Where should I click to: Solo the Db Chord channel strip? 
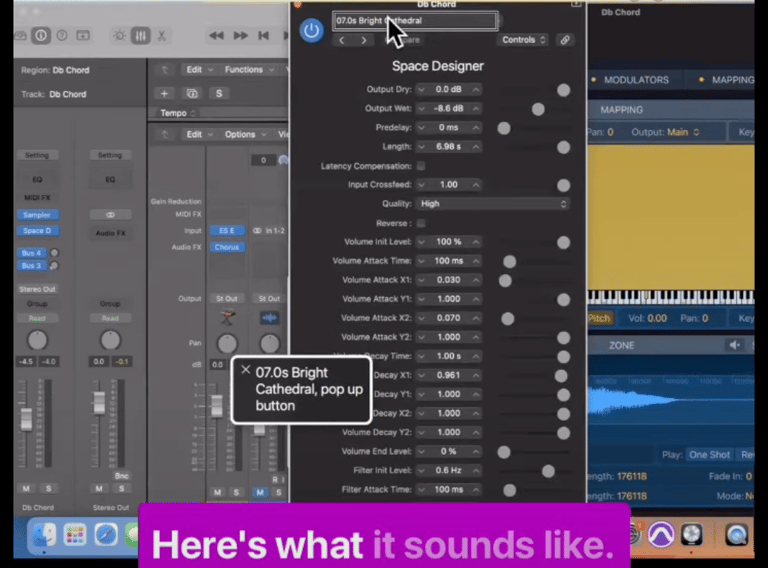tap(48, 488)
